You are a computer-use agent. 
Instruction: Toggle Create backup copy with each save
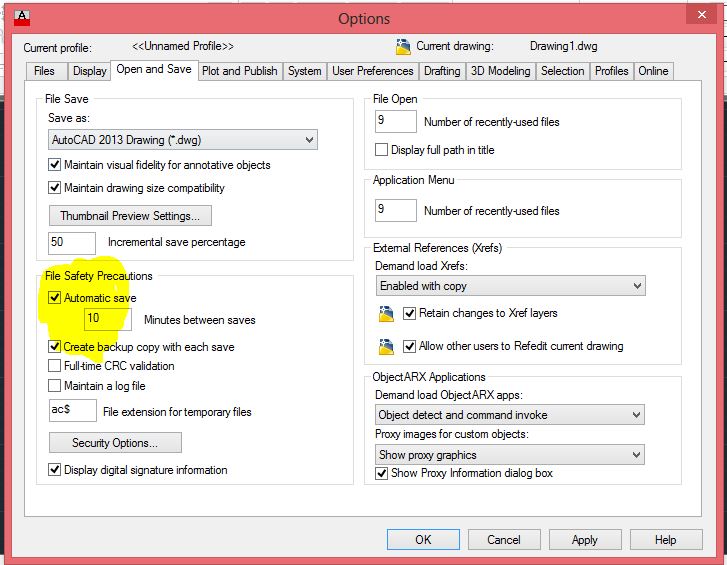pos(55,347)
